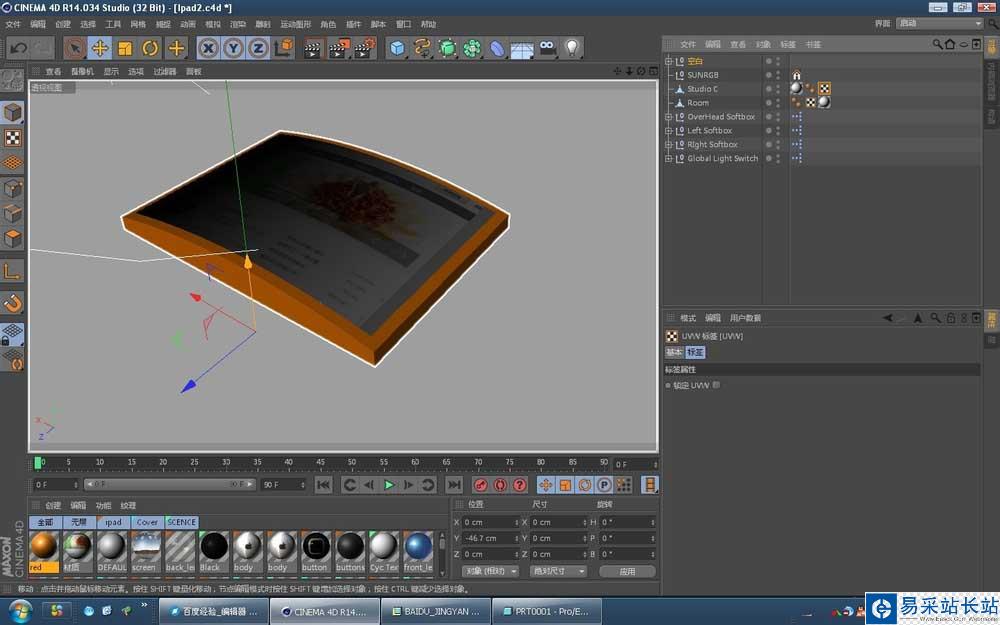Open the 文件 menu in menu bar
The height and width of the screenshot is (625, 1000).
(13, 24)
